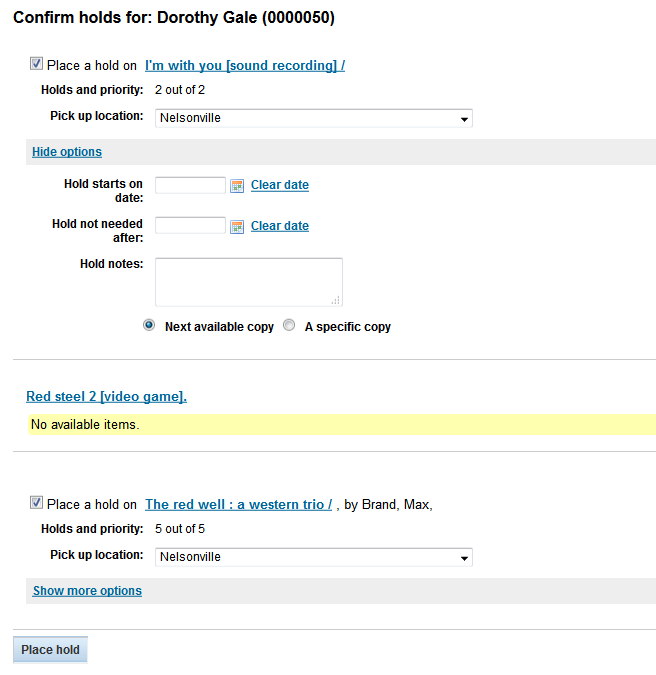Open pick up location dropdown for I'm with you
The height and width of the screenshot is (675, 656).
(x=314, y=118)
